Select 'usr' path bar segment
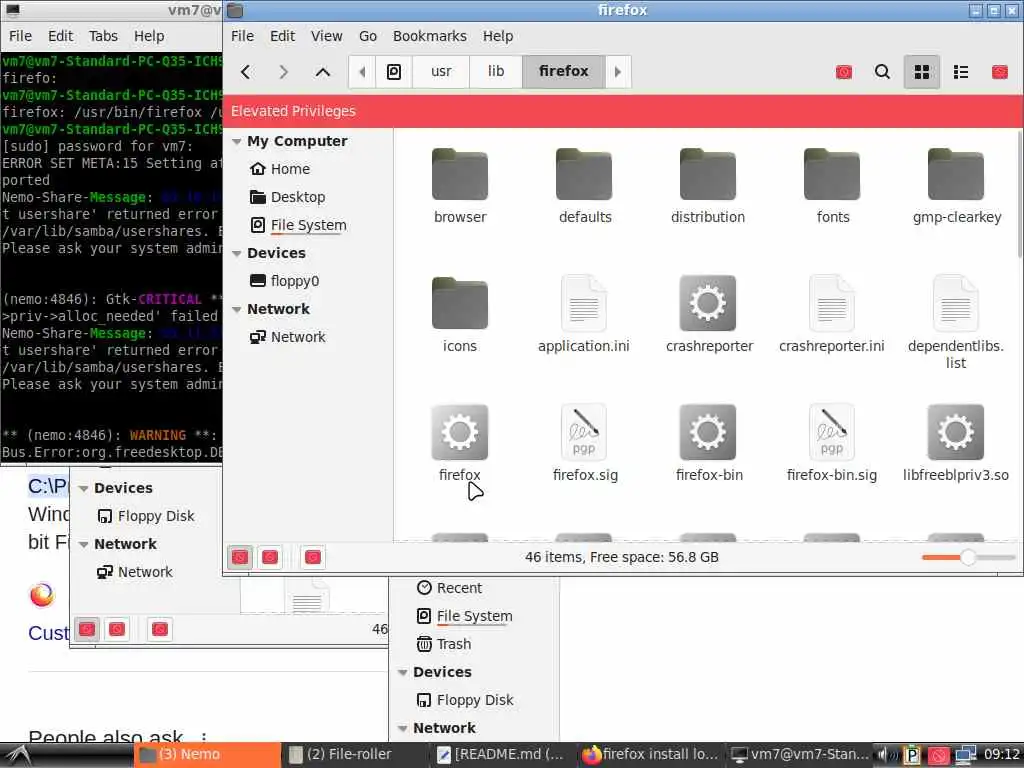 pos(441,71)
